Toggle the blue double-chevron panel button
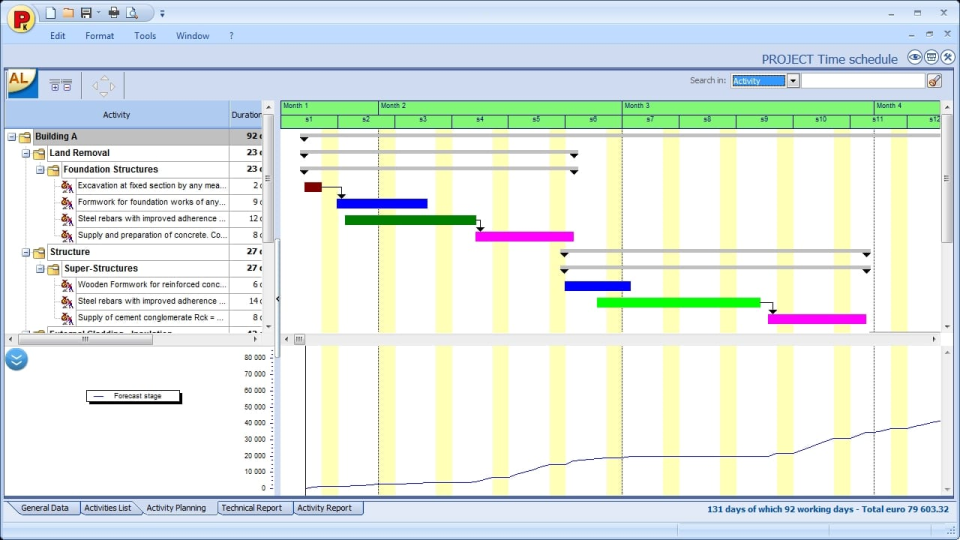This screenshot has height=540, width=960. (17, 359)
